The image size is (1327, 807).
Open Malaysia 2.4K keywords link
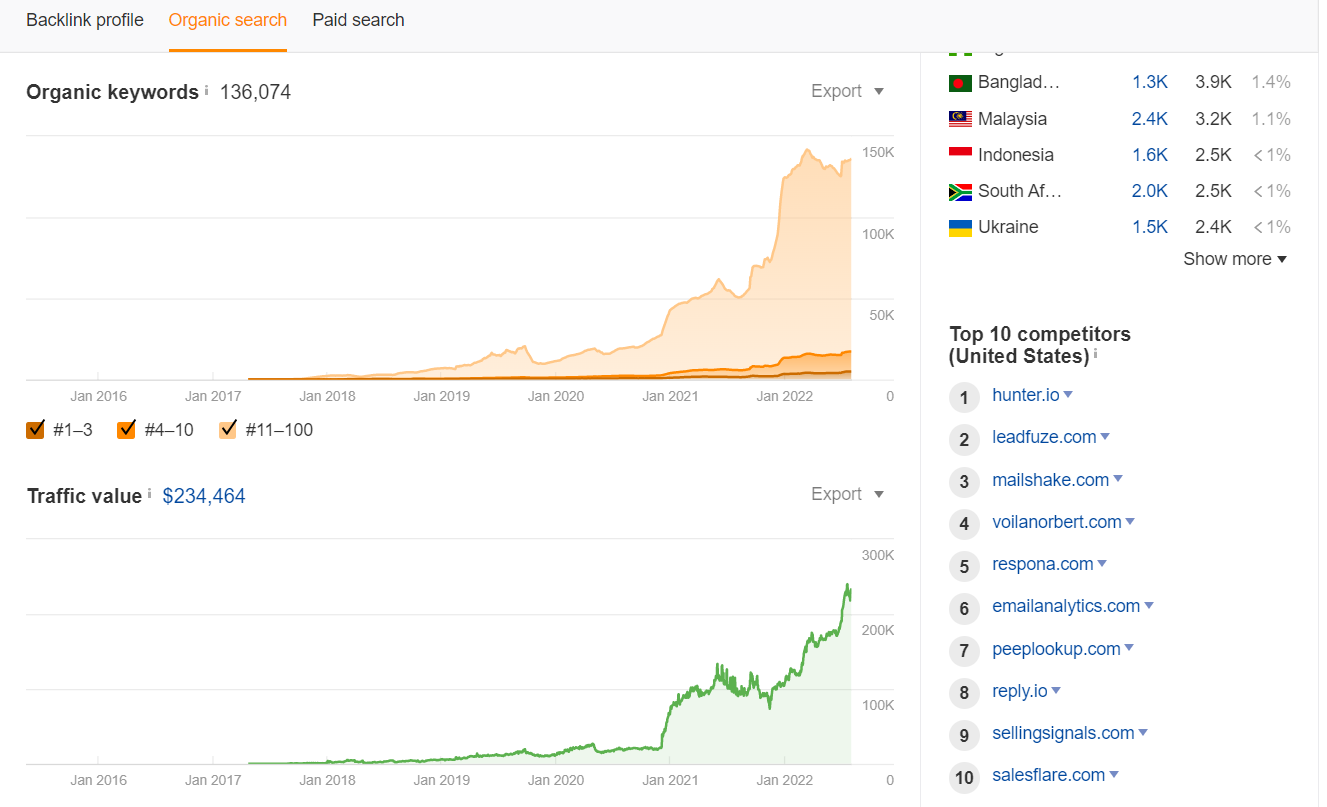coord(1150,119)
